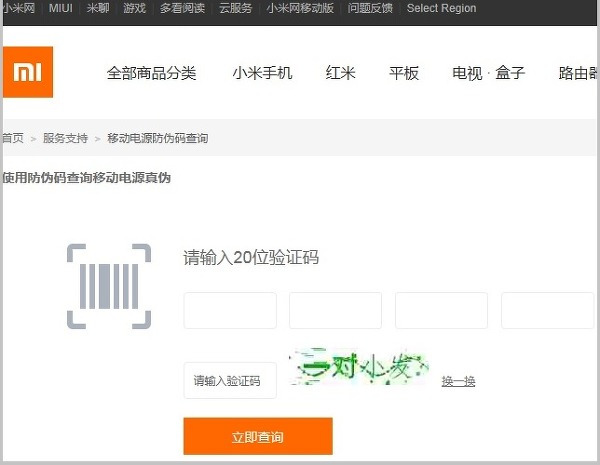
Task: Click the orange Mi logo
Action: [28, 72]
